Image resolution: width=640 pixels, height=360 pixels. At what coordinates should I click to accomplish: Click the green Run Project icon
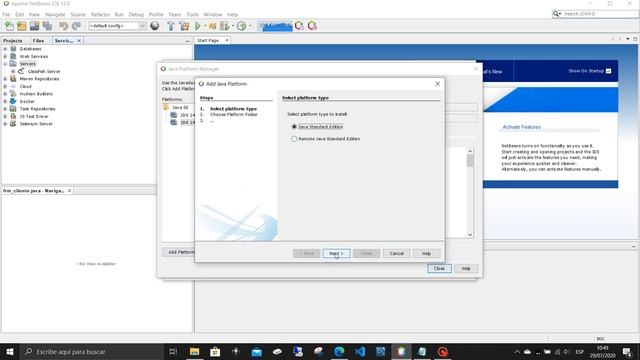(198, 26)
